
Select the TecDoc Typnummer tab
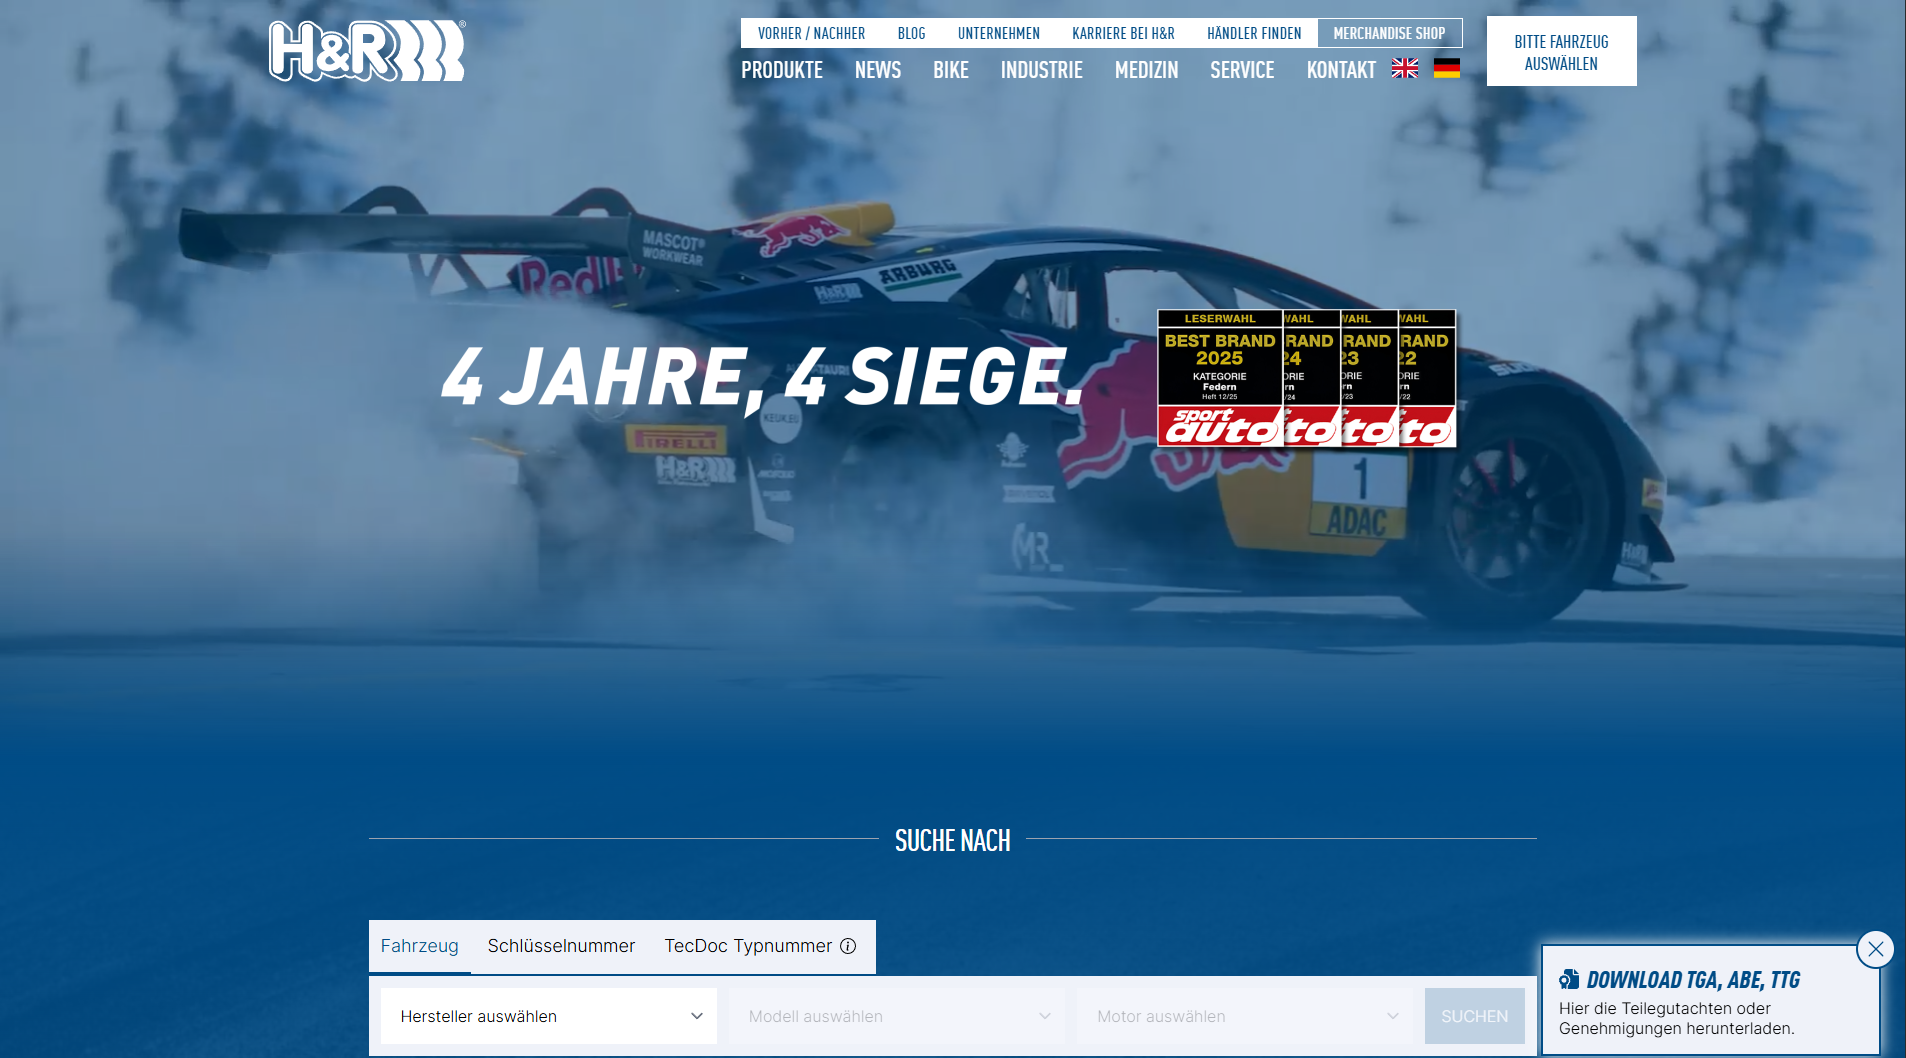pos(747,946)
